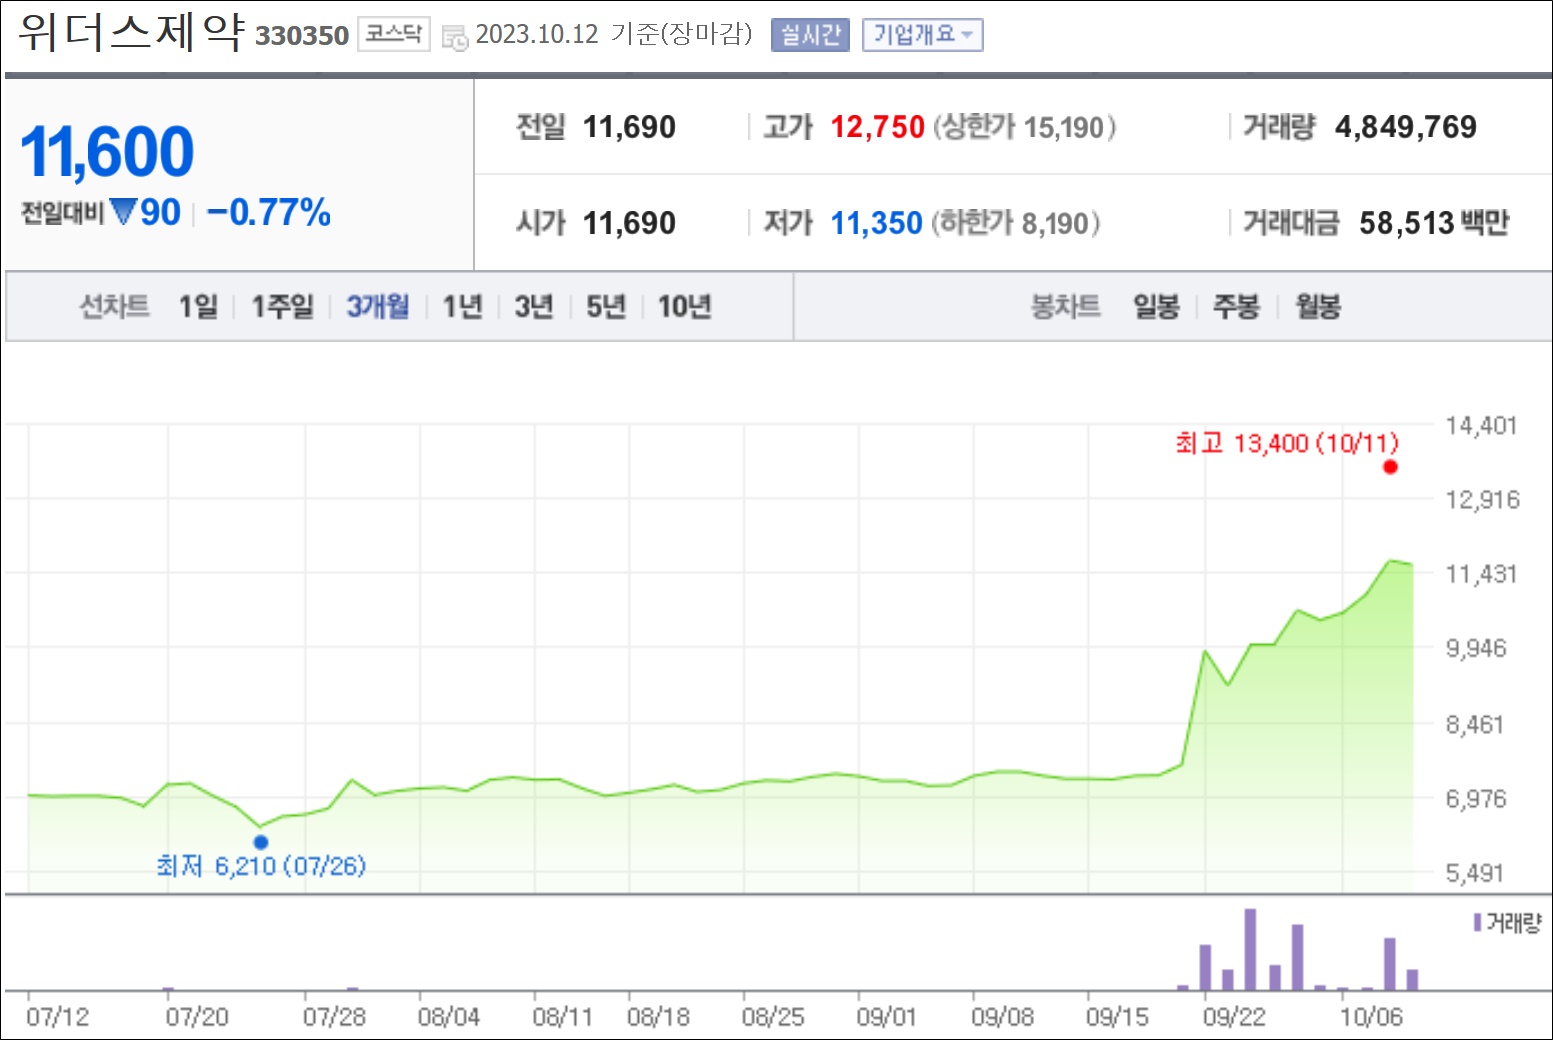Click the 전일 11,690 value
This screenshot has width=1553, height=1040.
[629, 127]
